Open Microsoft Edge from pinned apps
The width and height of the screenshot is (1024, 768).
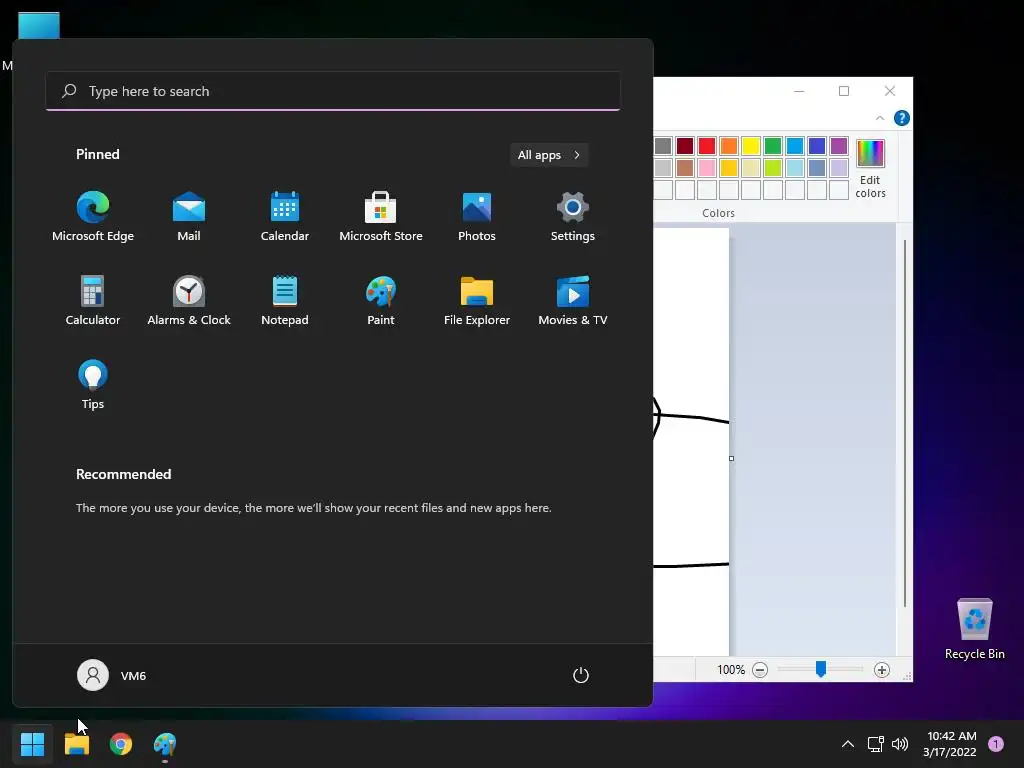[x=93, y=217]
